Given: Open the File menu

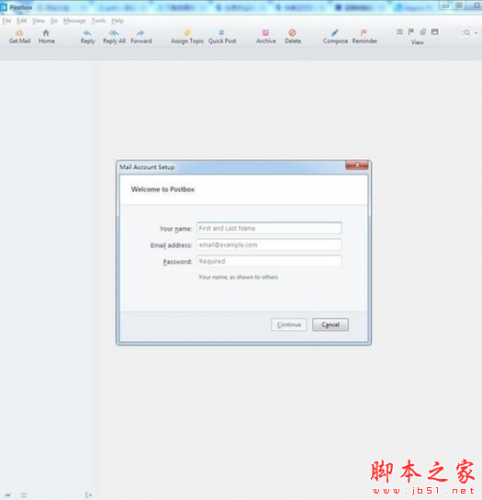Looking at the screenshot, I should tap(7, 21).
